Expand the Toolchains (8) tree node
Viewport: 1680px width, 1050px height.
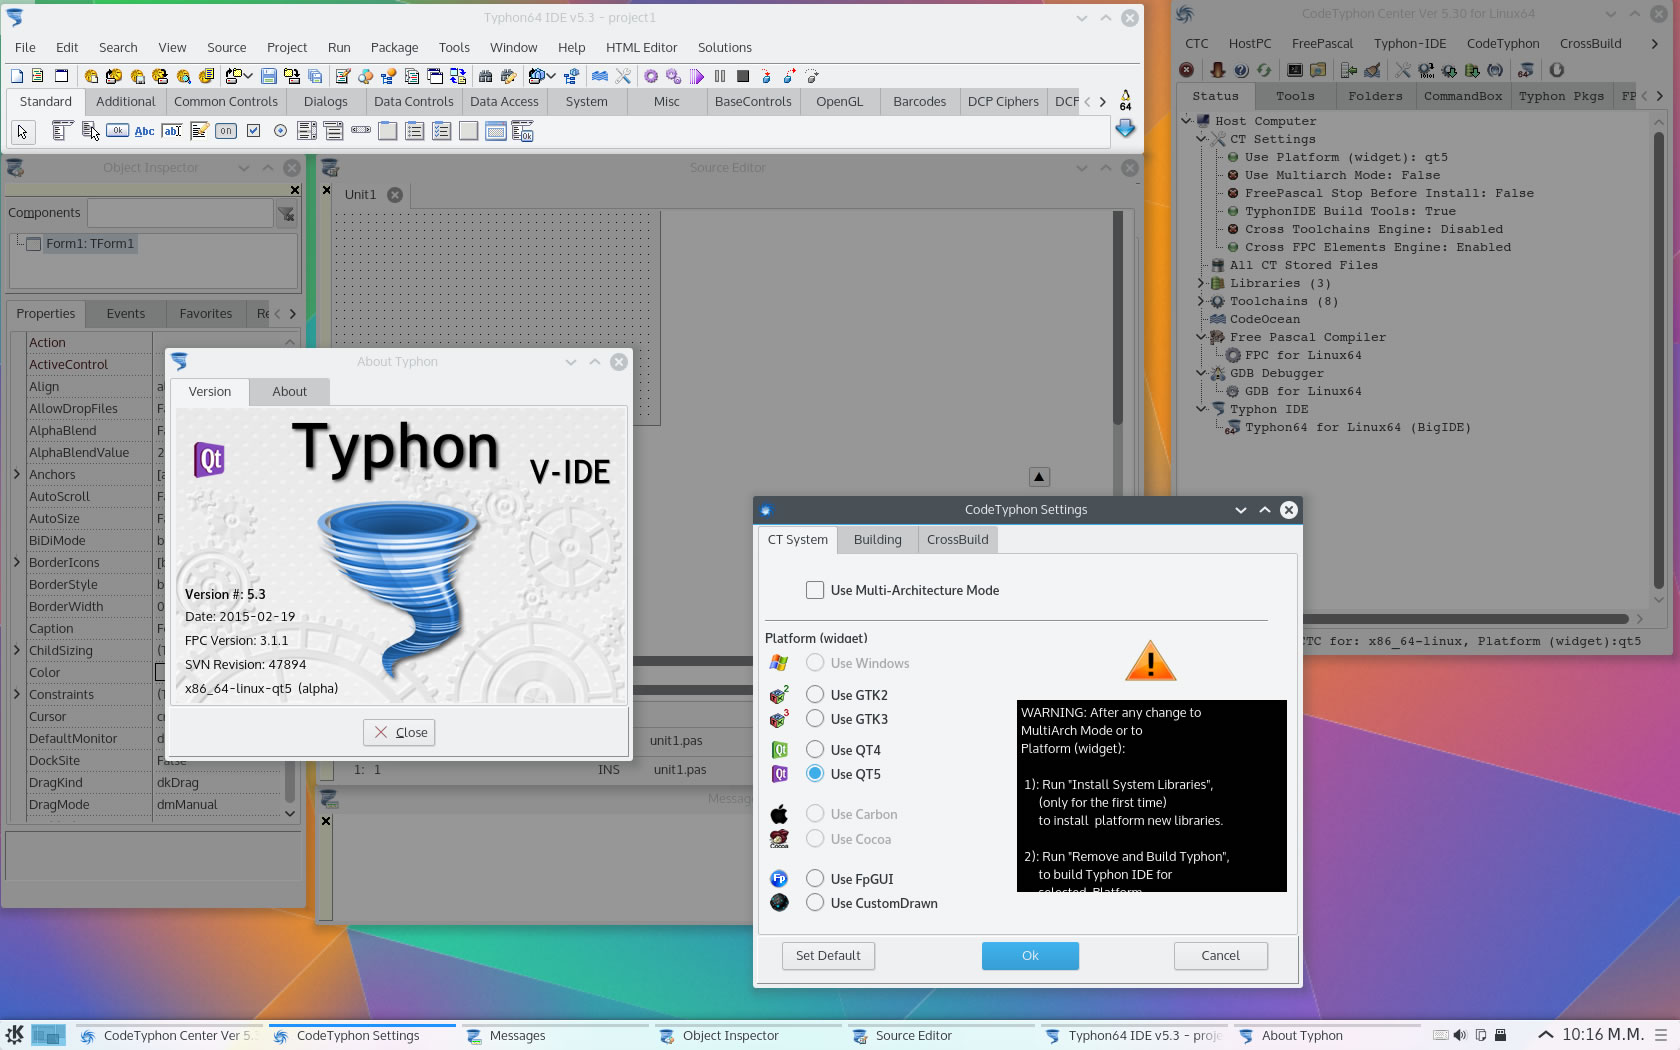pyautogui.click(x=1201, y=301)
